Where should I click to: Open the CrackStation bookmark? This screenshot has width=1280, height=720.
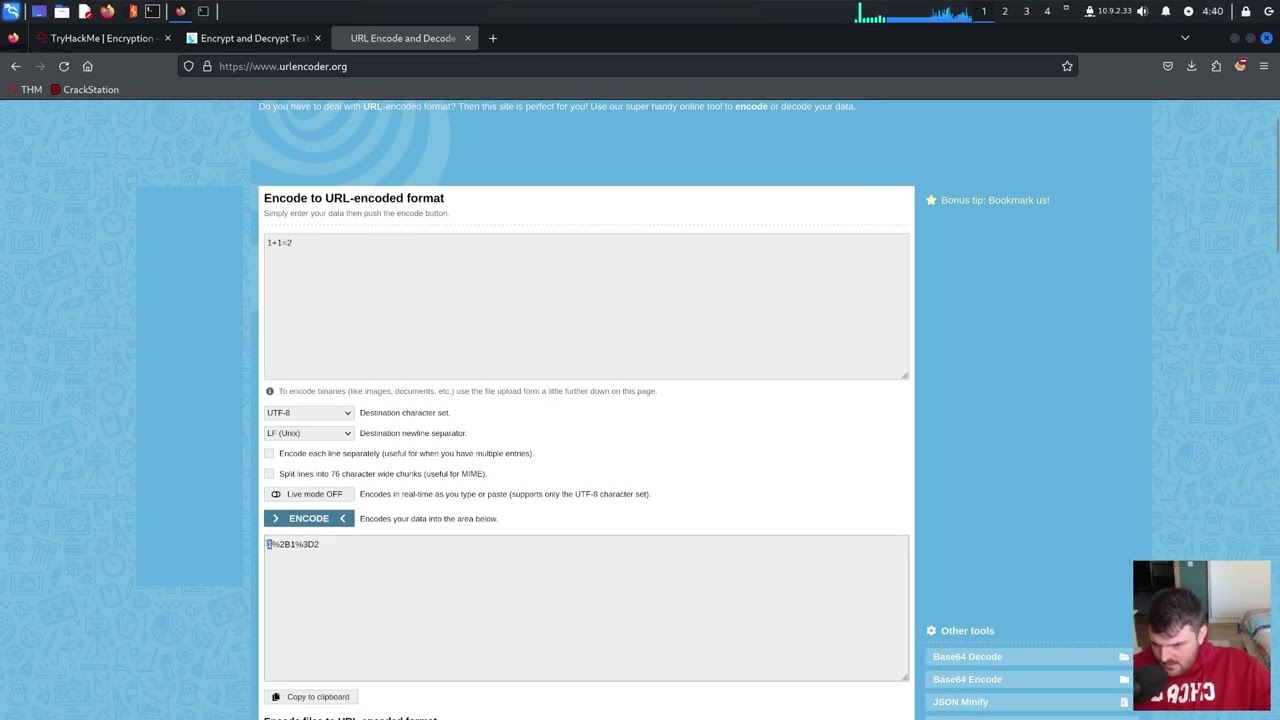[85, 90]
